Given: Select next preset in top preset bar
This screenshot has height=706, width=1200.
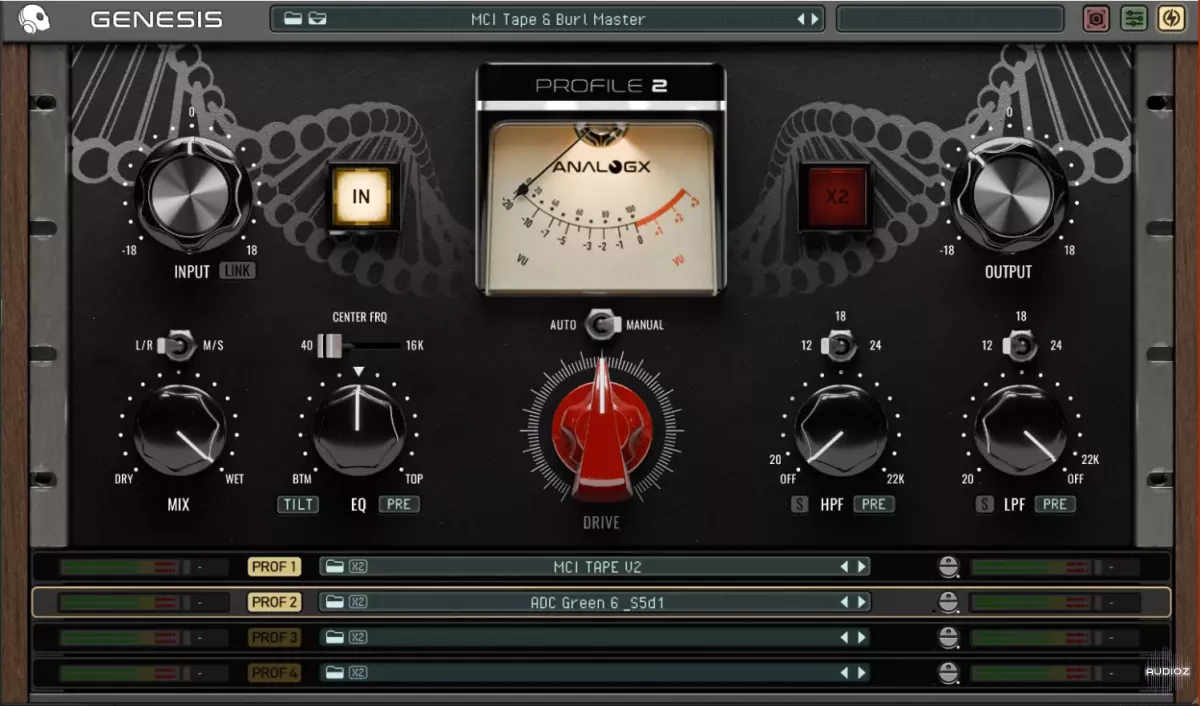Looking at the screenshot, I should pos(815,19).
